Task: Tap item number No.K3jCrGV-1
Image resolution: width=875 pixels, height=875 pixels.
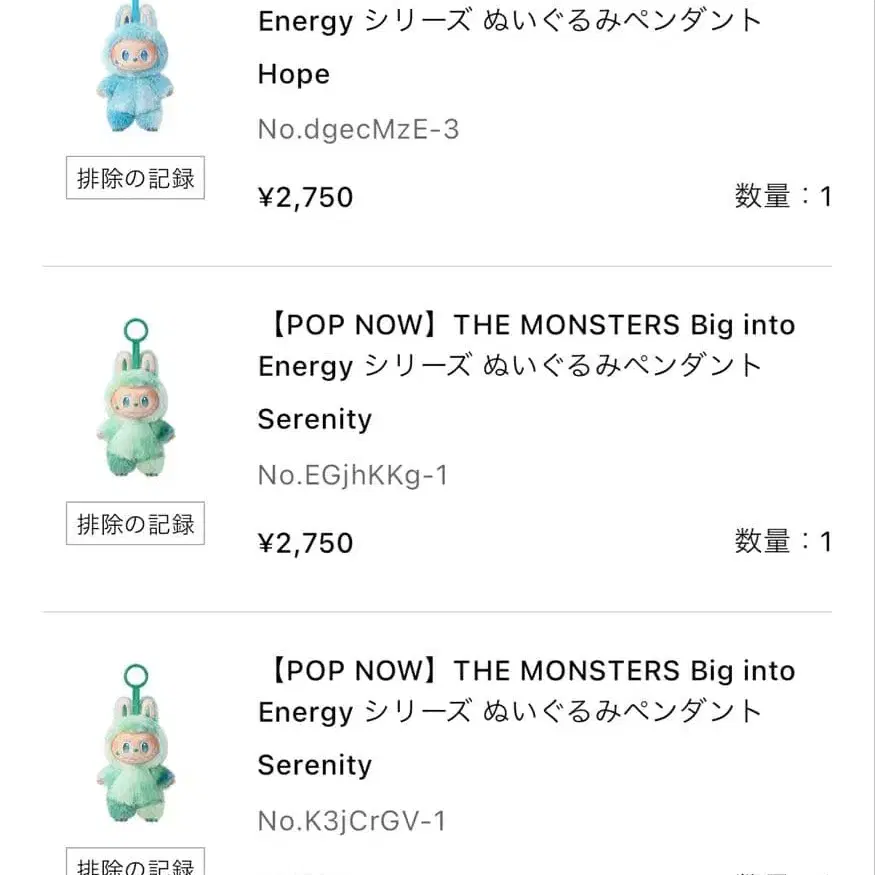Action: tap(351, 821)
